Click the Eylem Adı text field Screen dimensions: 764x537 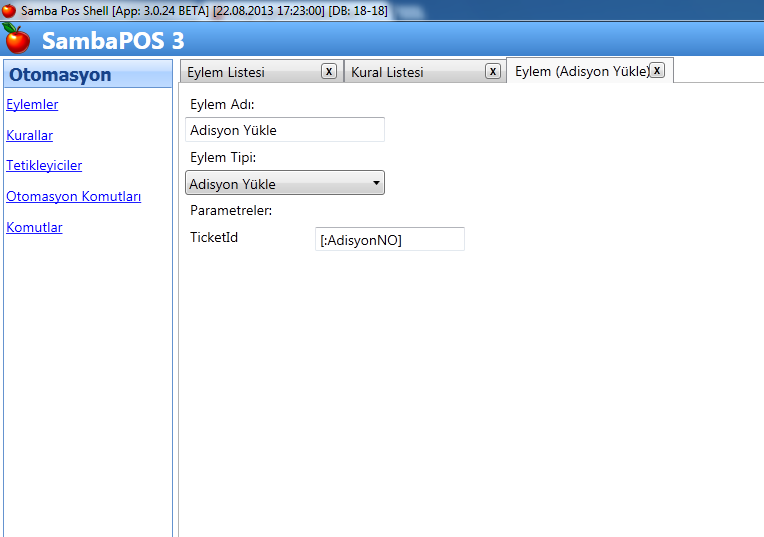[285, 130]
